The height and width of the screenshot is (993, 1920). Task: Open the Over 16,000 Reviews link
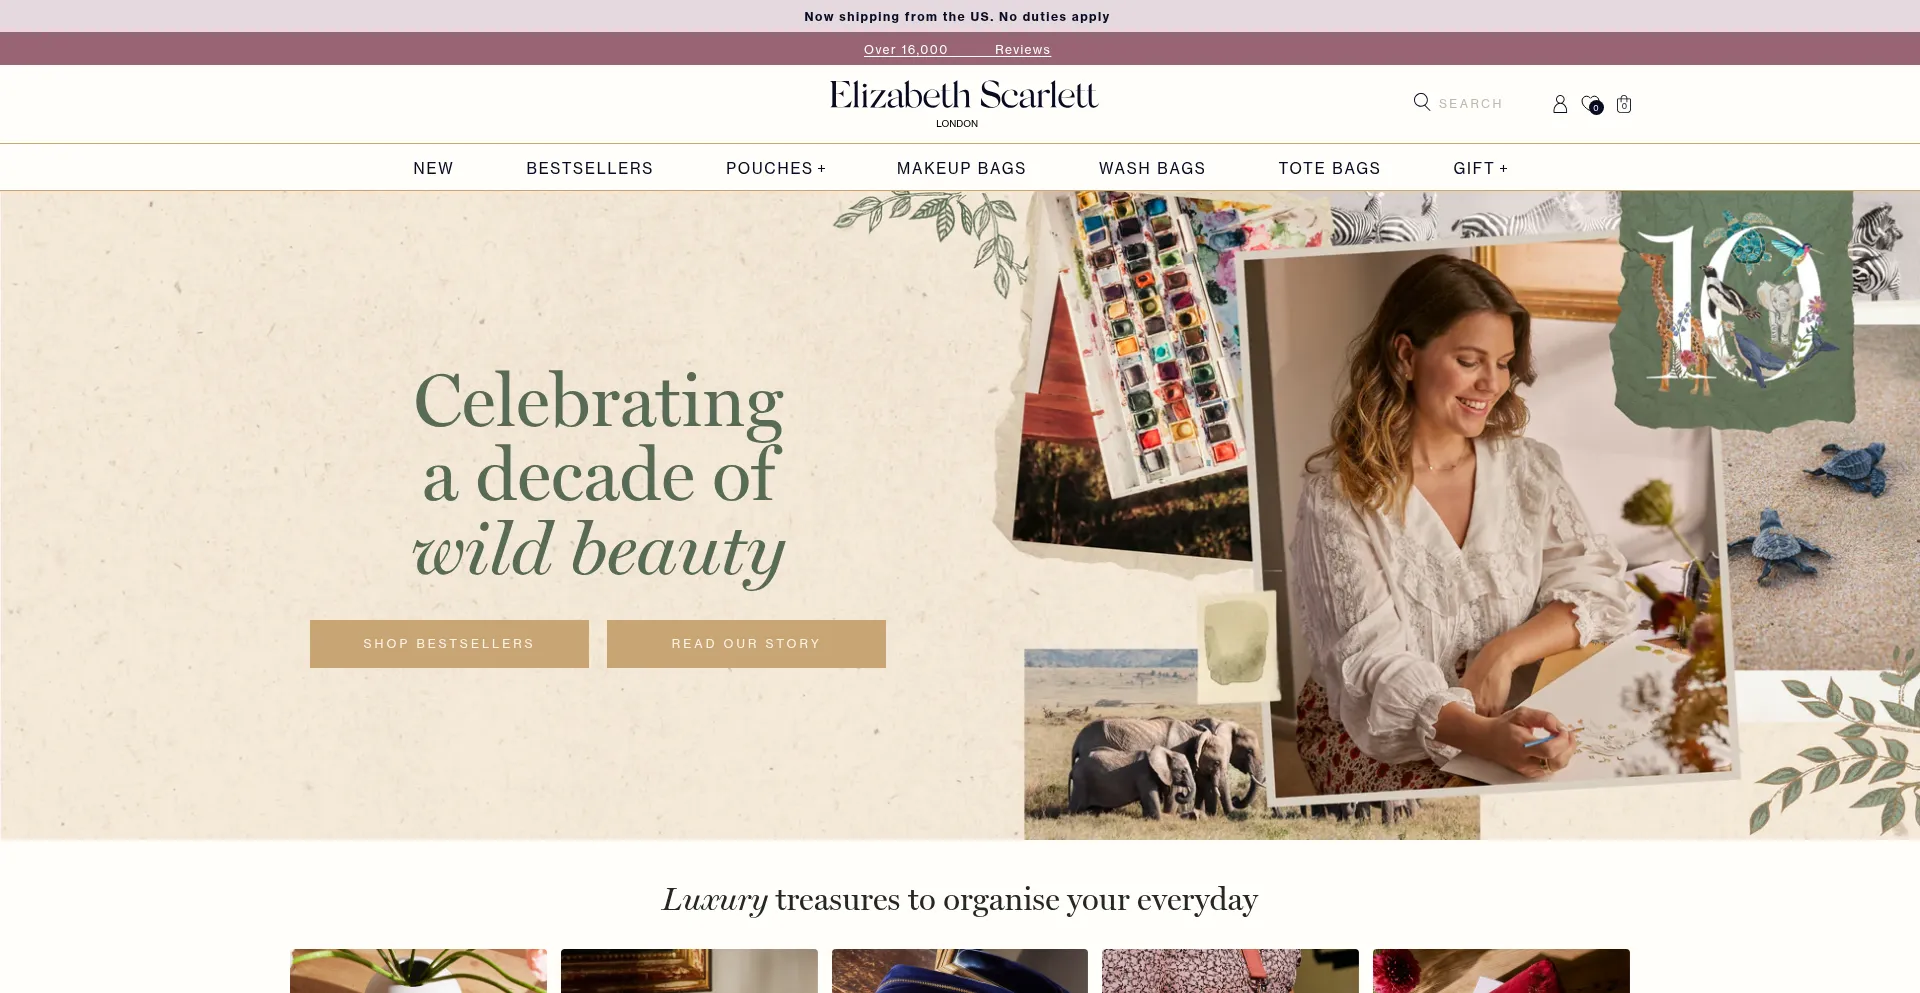(957, 49)
